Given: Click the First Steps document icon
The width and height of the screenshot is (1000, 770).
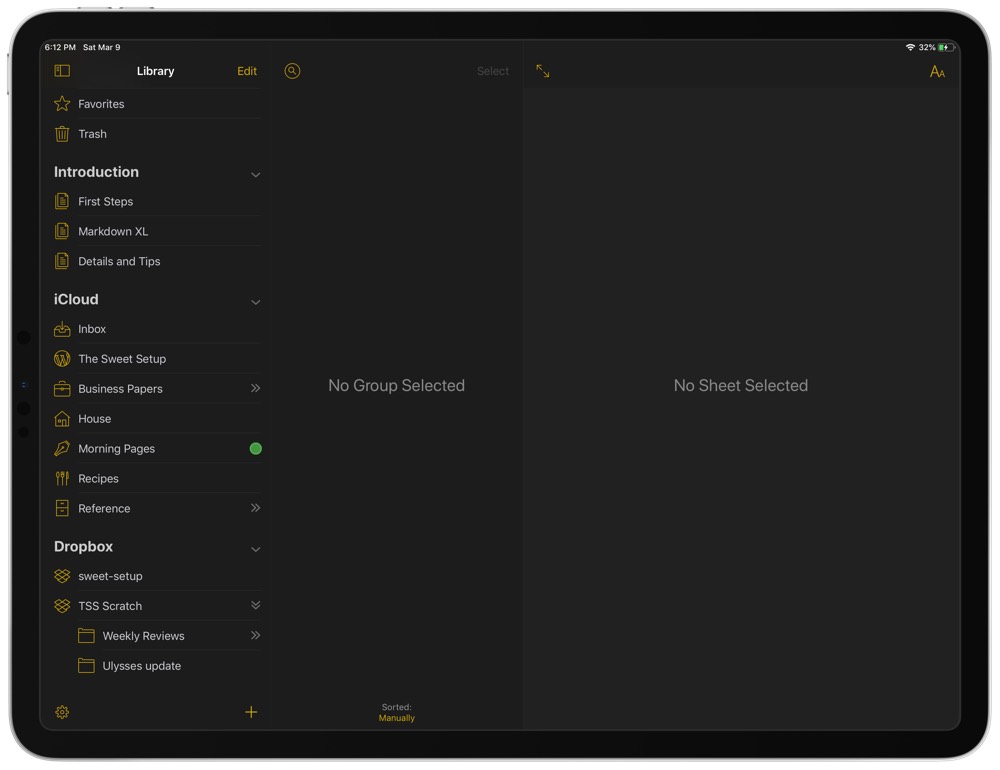Looking at the screenshot, I should 62,202.
